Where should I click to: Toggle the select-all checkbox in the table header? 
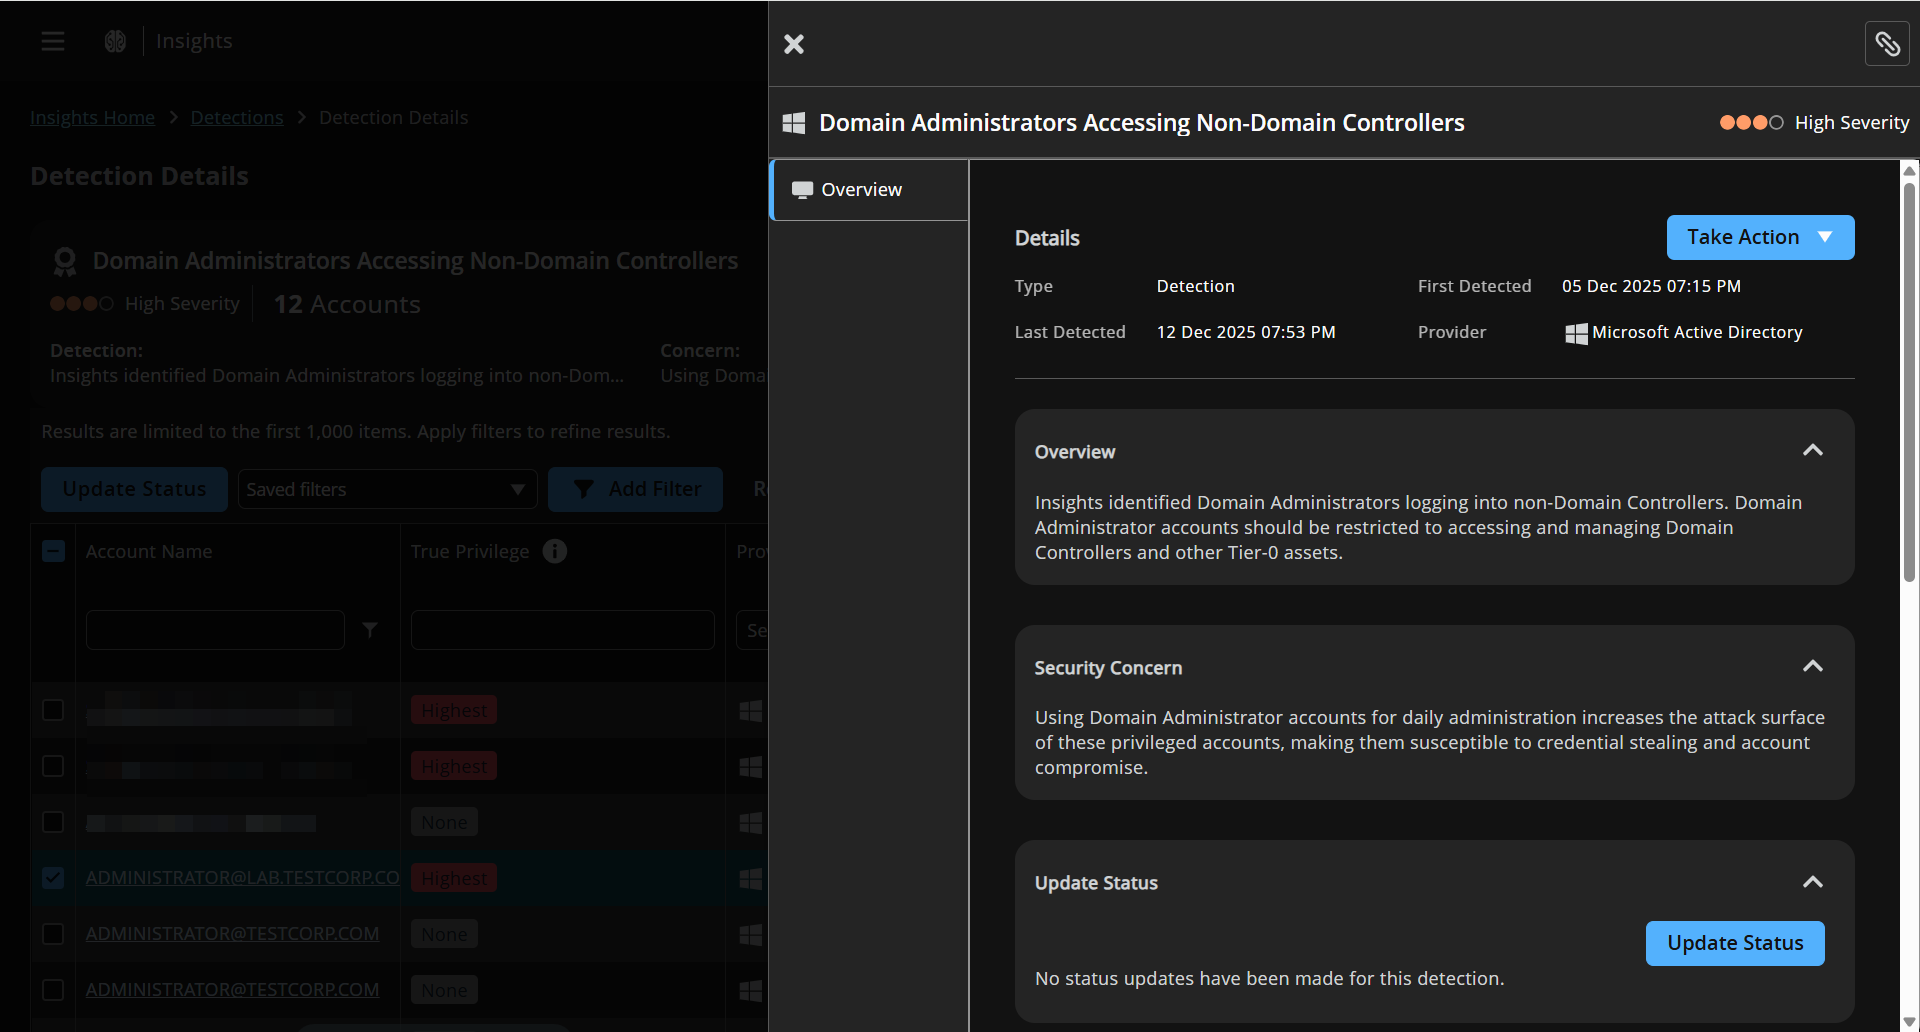[x=53, y=551]
